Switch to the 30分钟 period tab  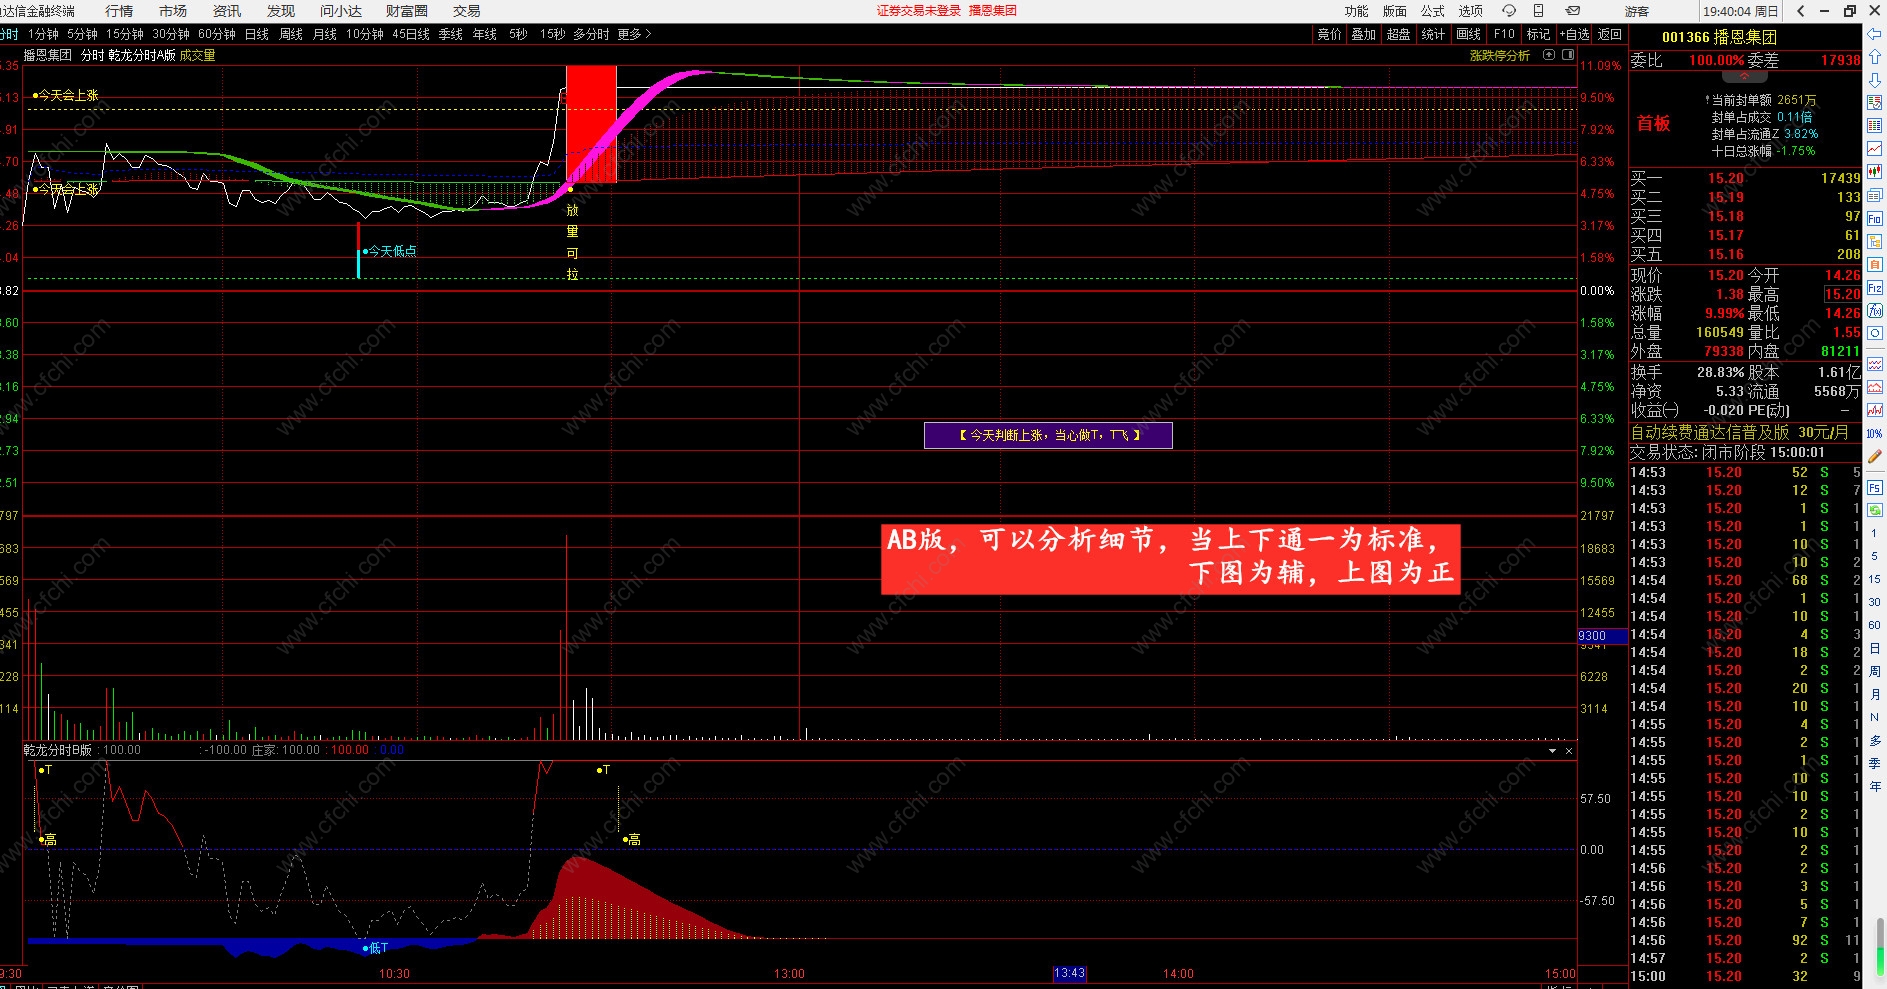[171, 34]
